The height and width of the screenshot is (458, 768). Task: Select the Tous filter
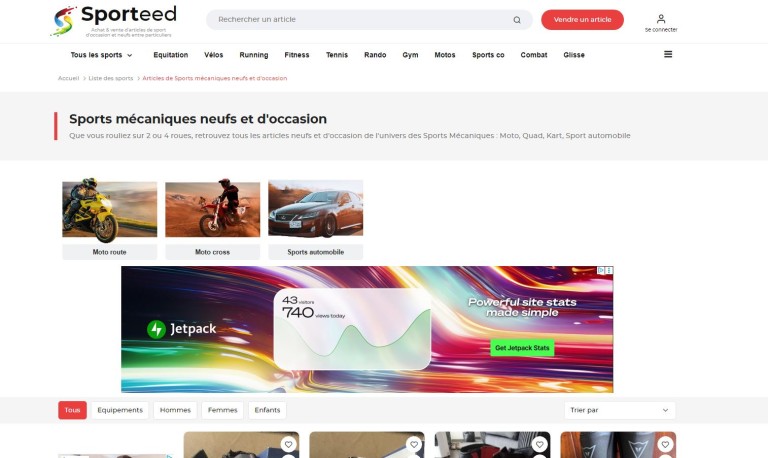tap(72, 410)
